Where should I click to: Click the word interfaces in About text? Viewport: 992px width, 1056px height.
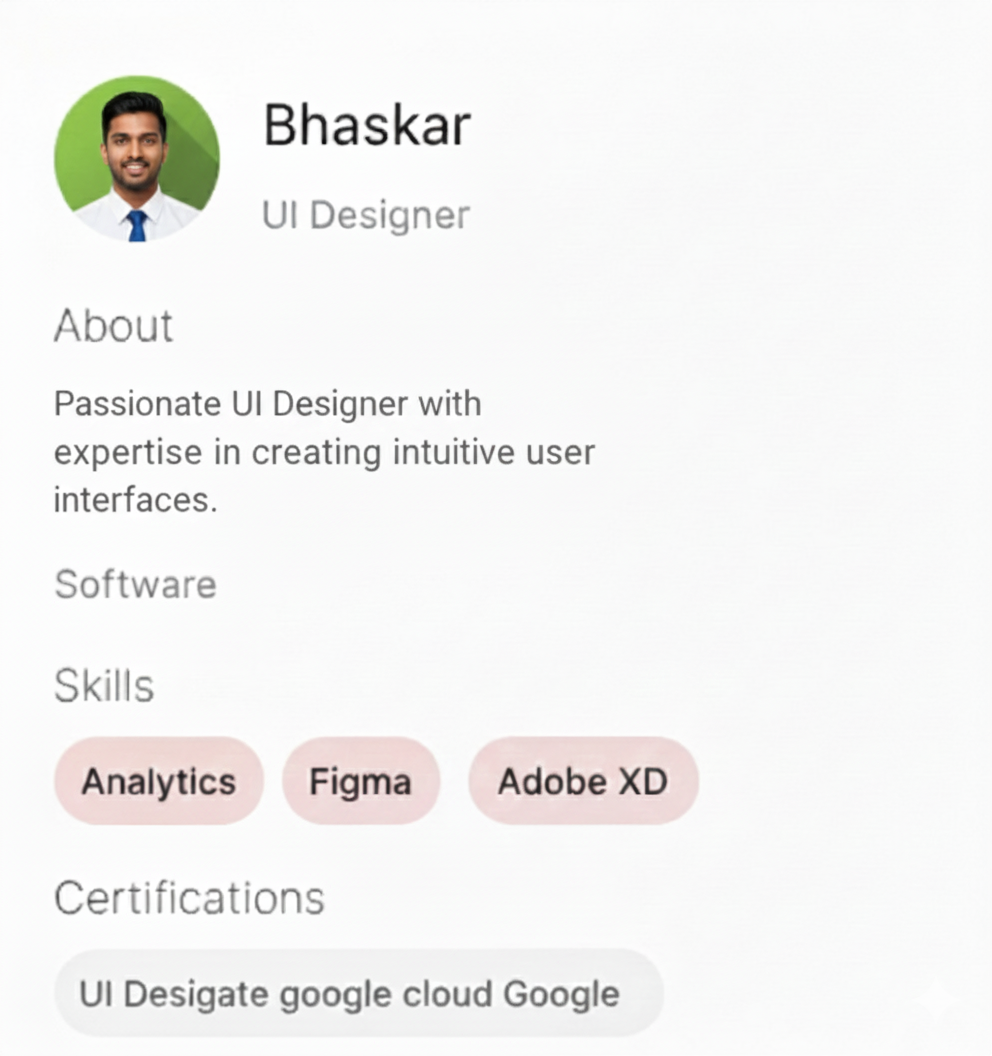(x=135, y=499)
